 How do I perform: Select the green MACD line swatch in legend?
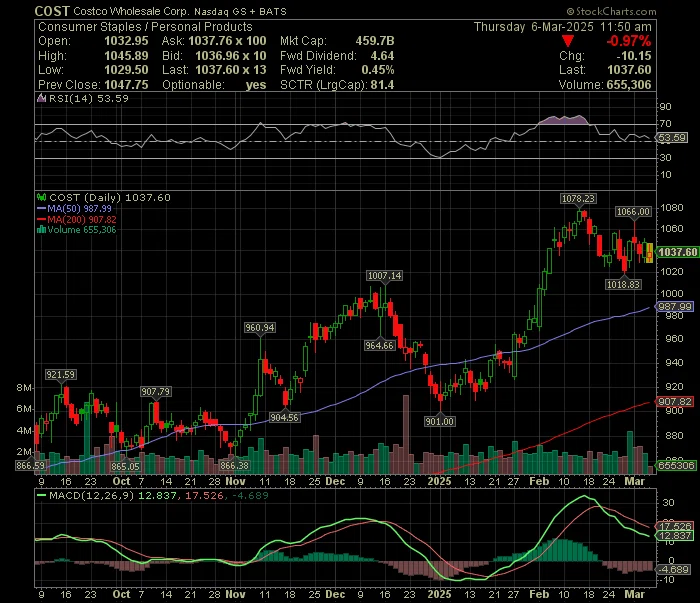42,495
